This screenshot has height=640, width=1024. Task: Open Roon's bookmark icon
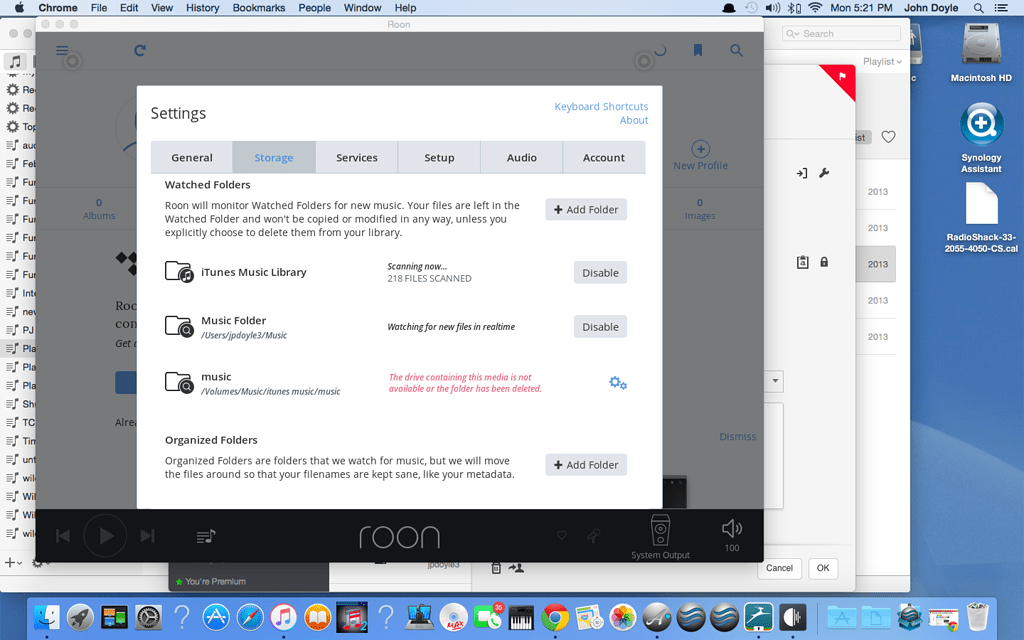coord(698,50)
